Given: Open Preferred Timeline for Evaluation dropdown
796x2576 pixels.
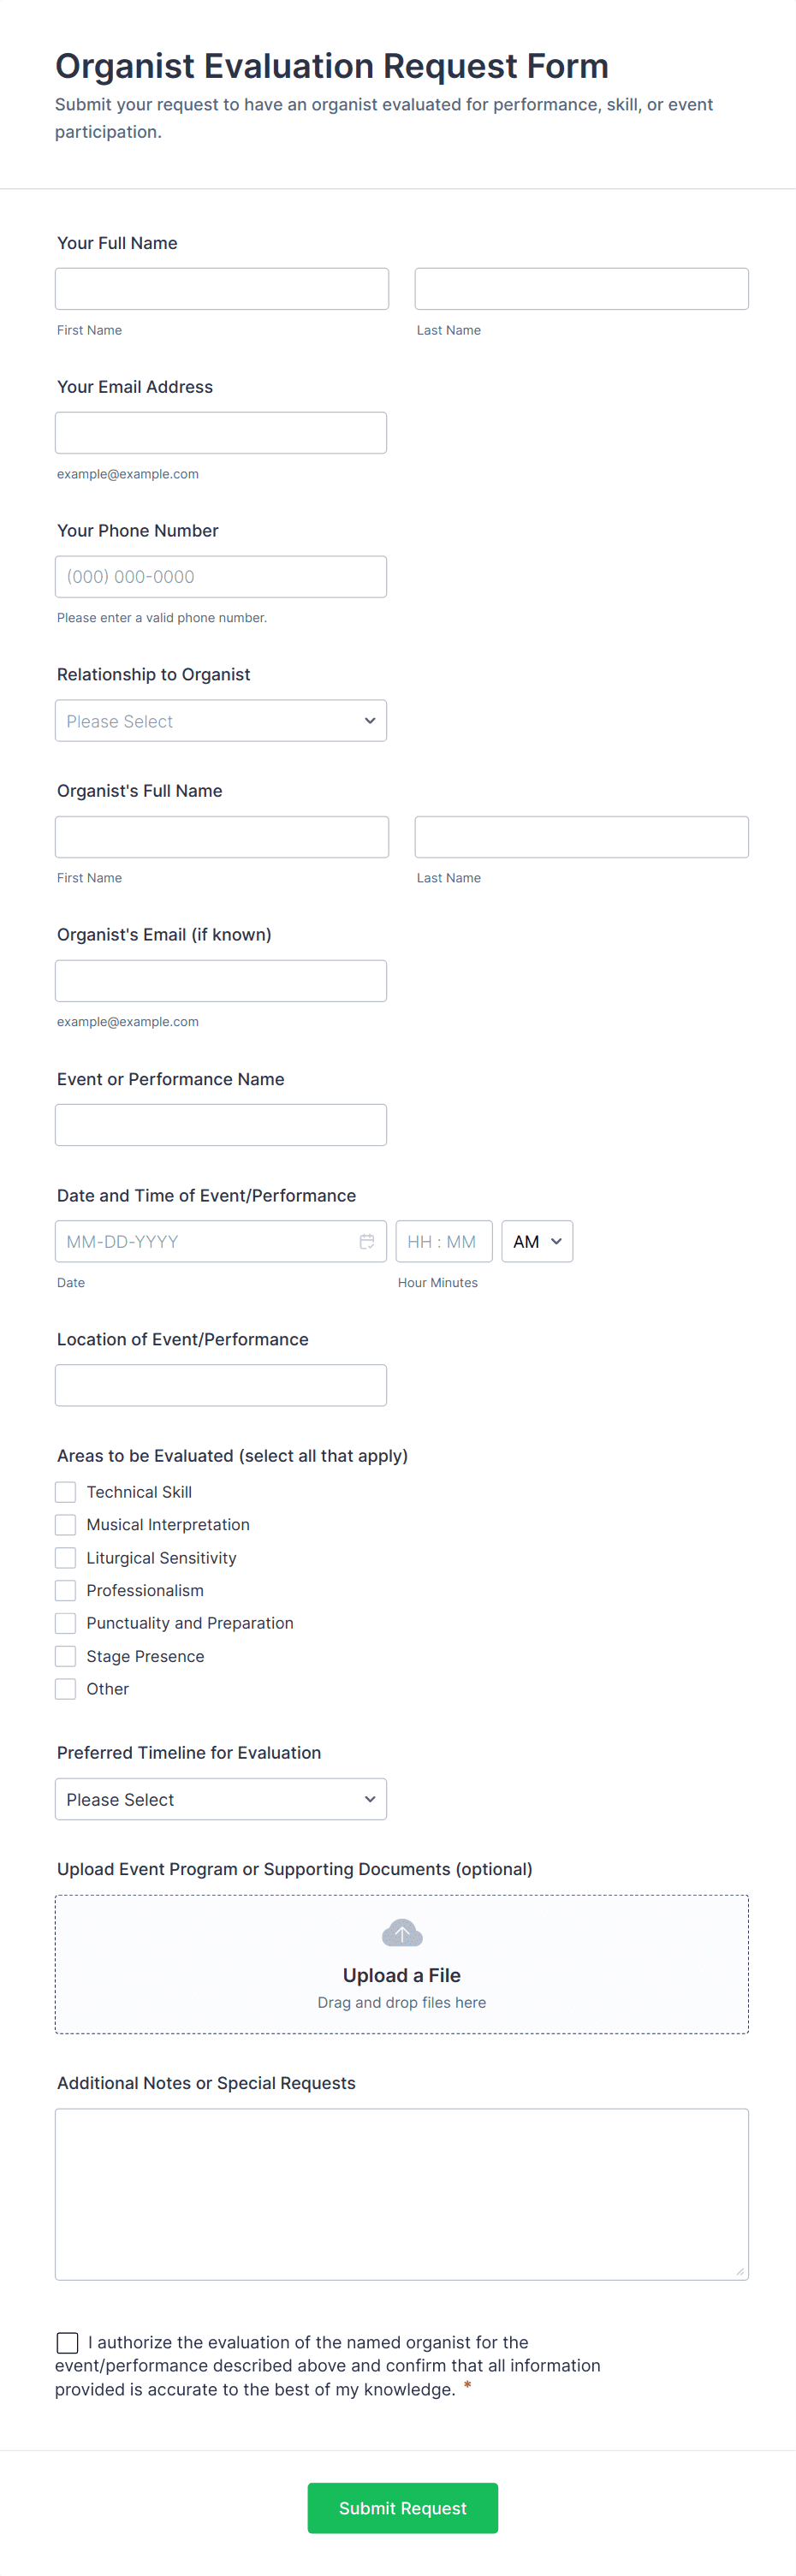Looking at the screenshot, I should tap(221, 1799).
